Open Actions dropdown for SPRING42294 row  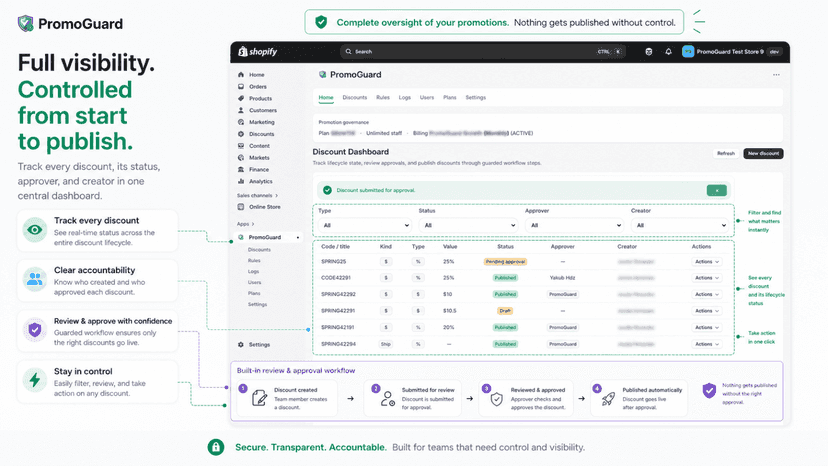(707, 344)
